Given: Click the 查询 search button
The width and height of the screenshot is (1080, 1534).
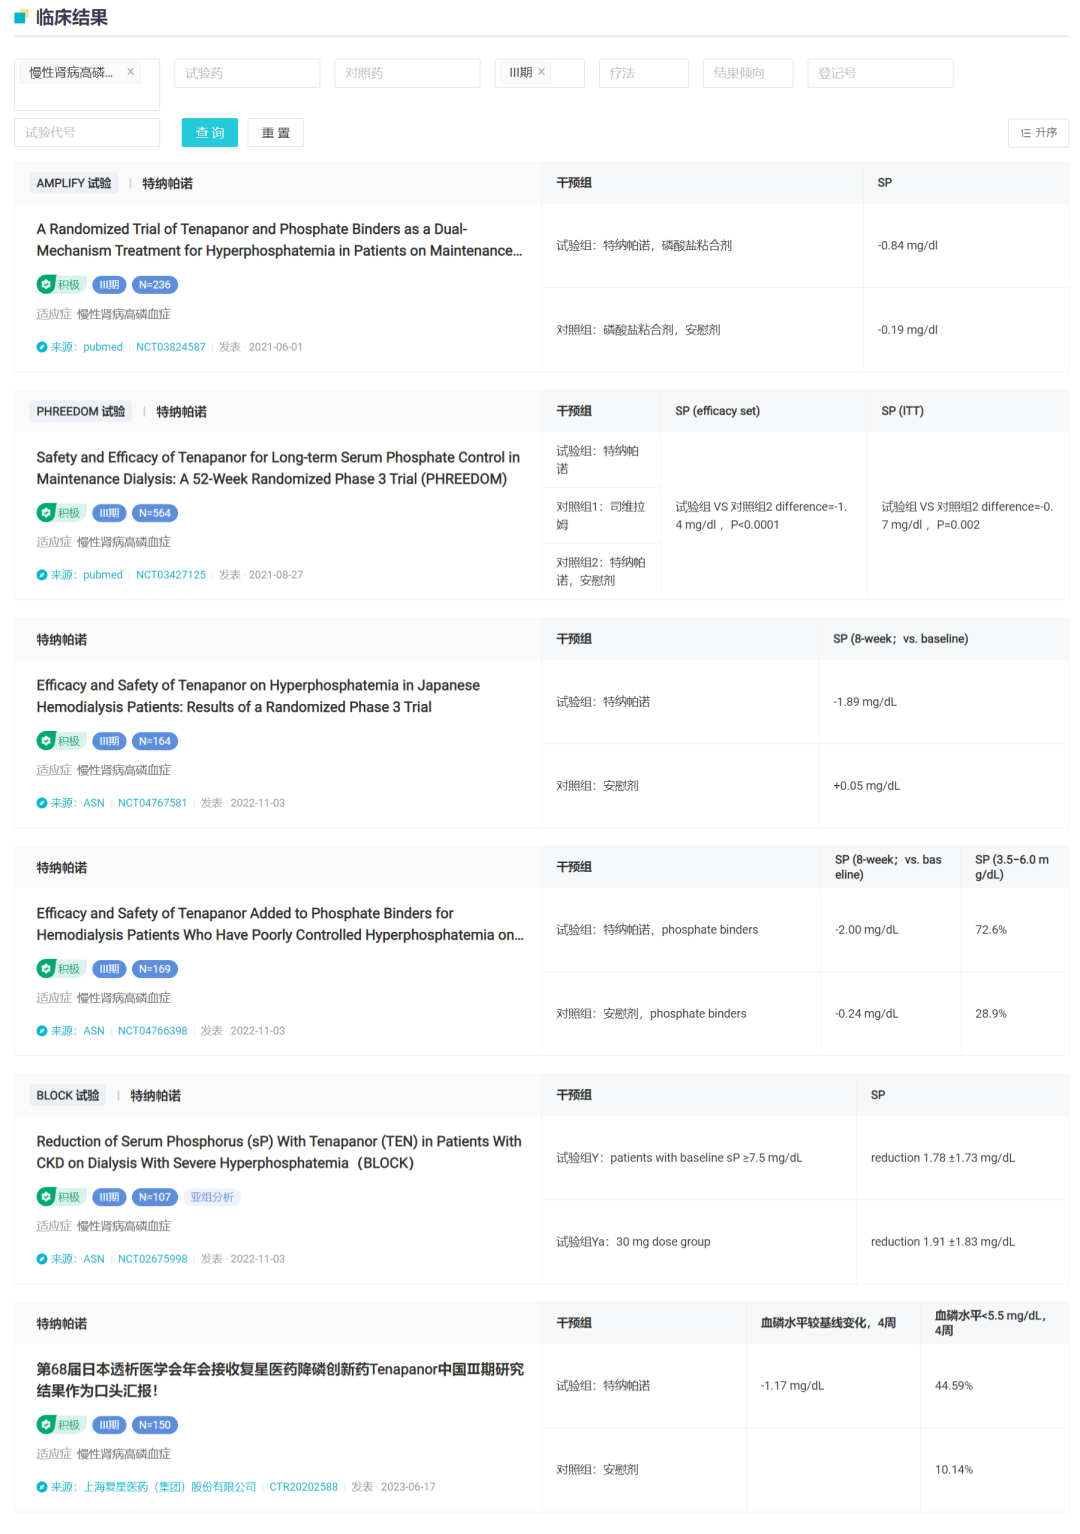Looking at the screenshot, I should [x=209, y=133].
